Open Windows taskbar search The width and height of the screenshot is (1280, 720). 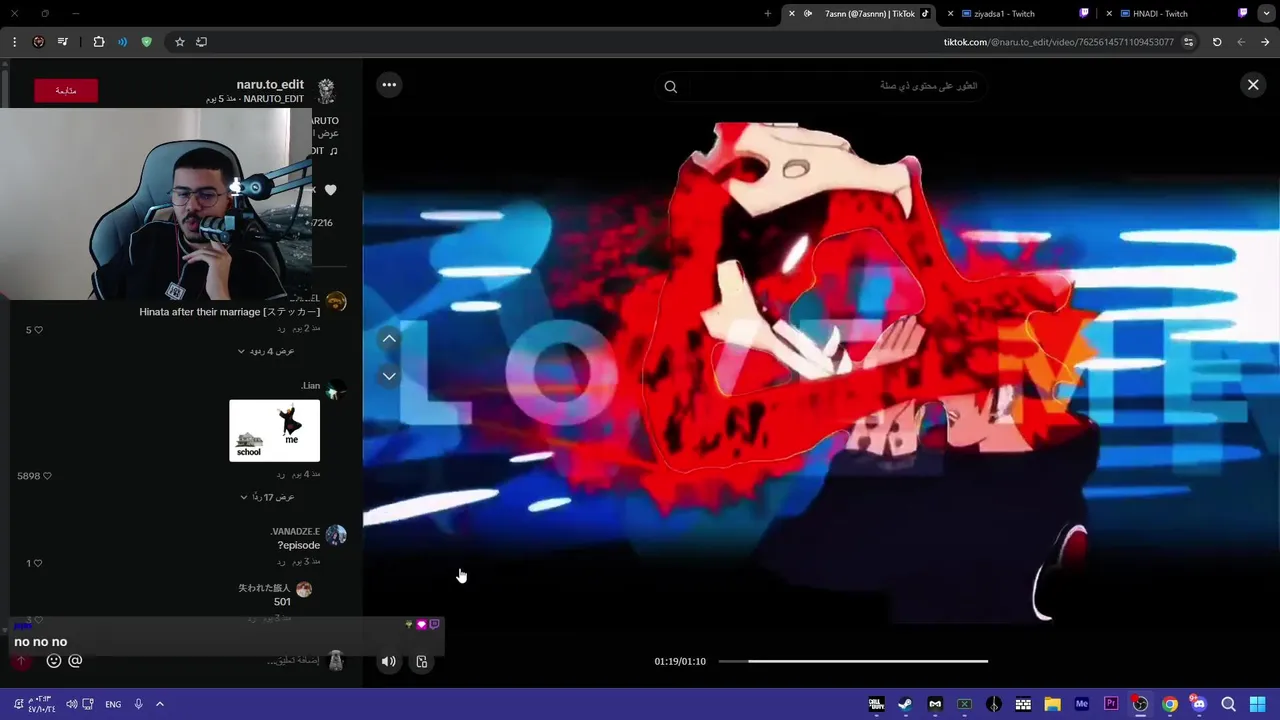1228,704
